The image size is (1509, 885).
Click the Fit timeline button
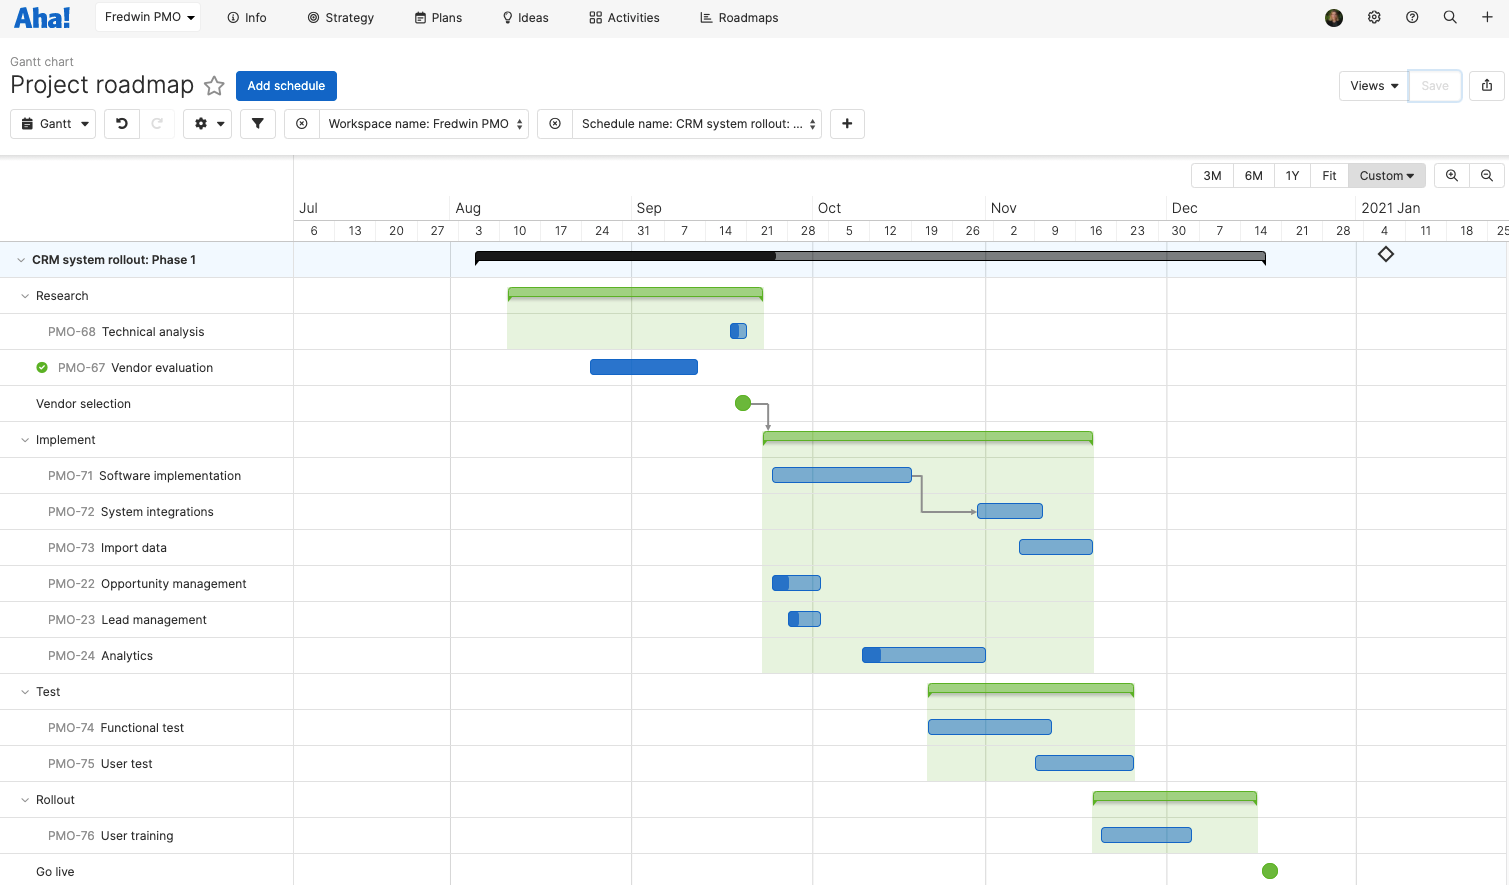pyautogui.click(x=1329, y=176)
